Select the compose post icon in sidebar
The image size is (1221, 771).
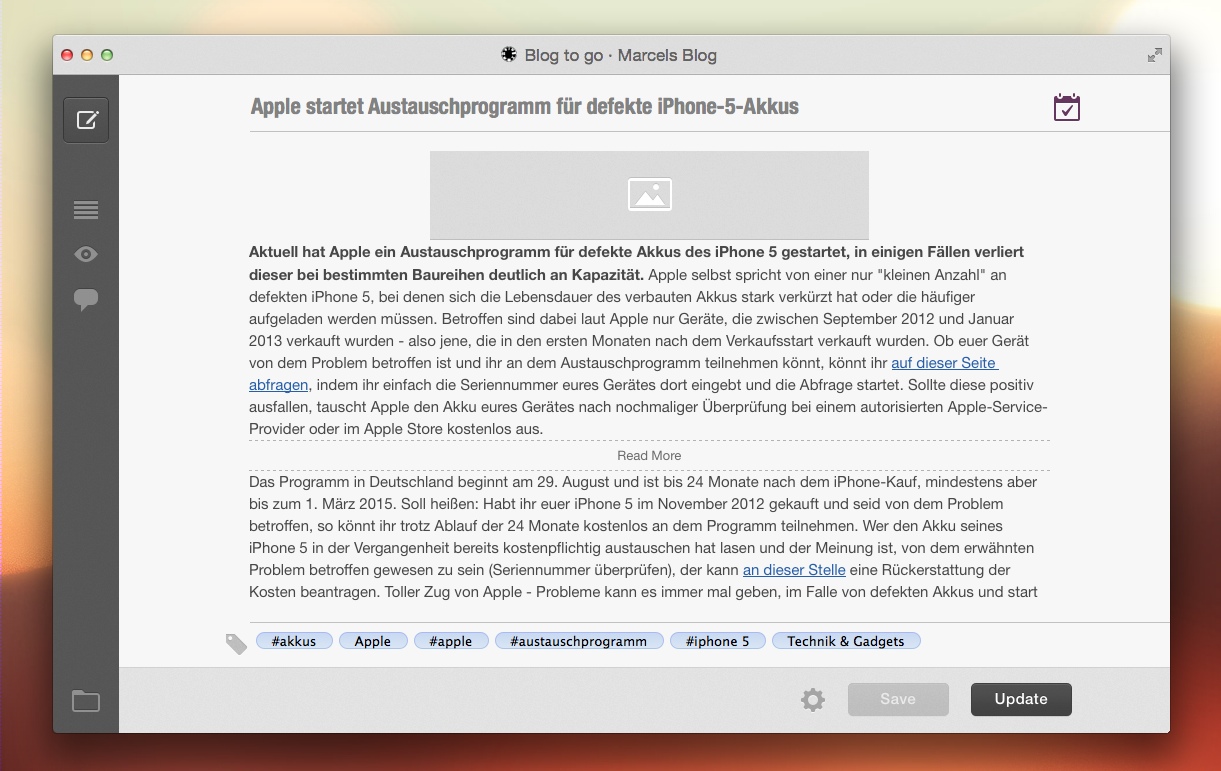(86, 119)
